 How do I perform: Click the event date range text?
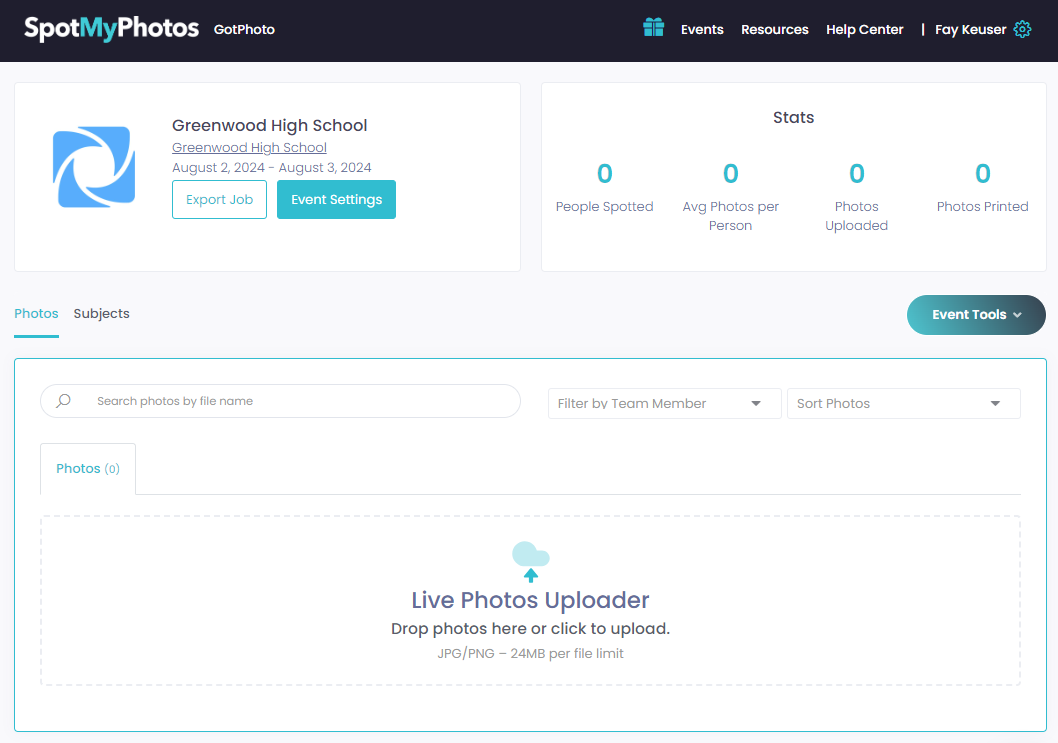click(271, 167)
